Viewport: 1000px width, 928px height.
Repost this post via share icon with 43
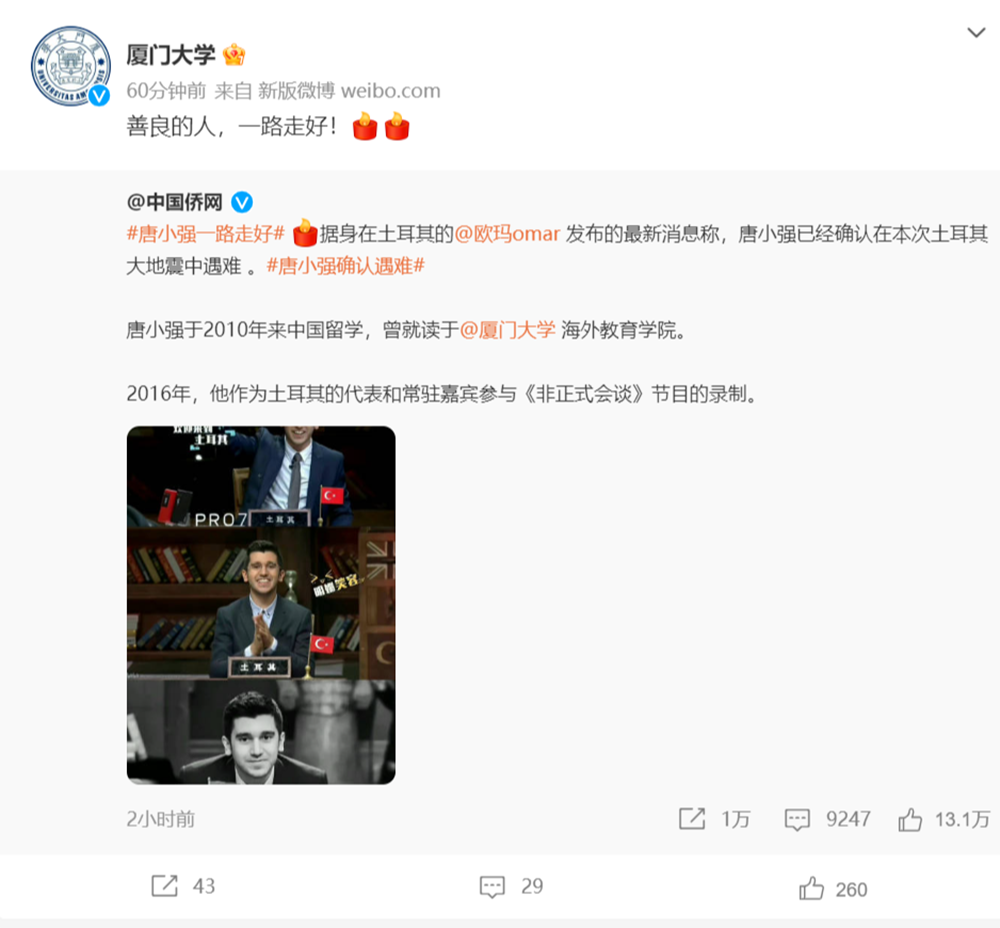183,886
